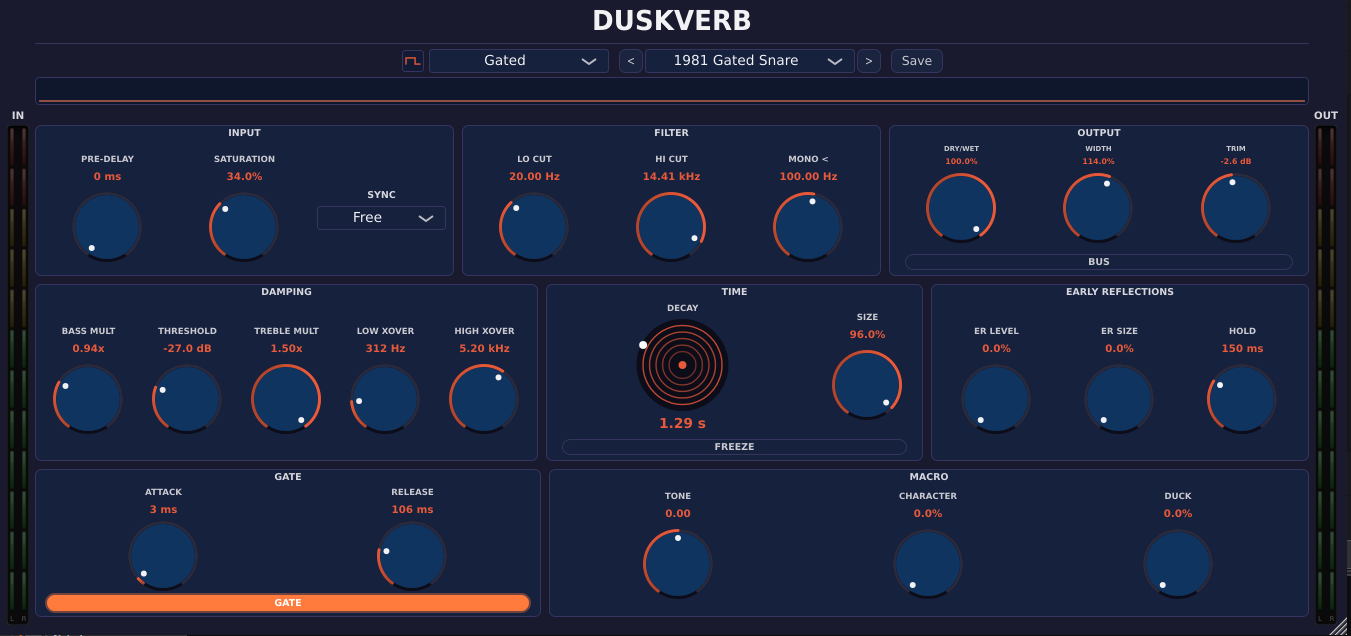The height and width of the screenshot is (636, 1351).
Task: Click the 20.00 Hz lo cut value
Action: pyautogui.click(x=534, y=177)
